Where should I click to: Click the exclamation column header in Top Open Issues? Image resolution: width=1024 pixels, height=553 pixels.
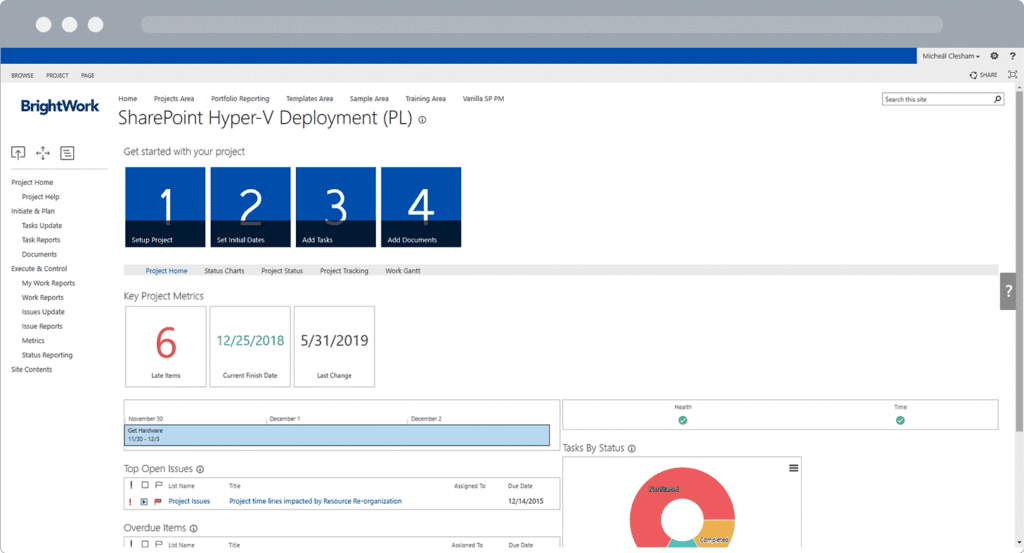click(131, 485)
